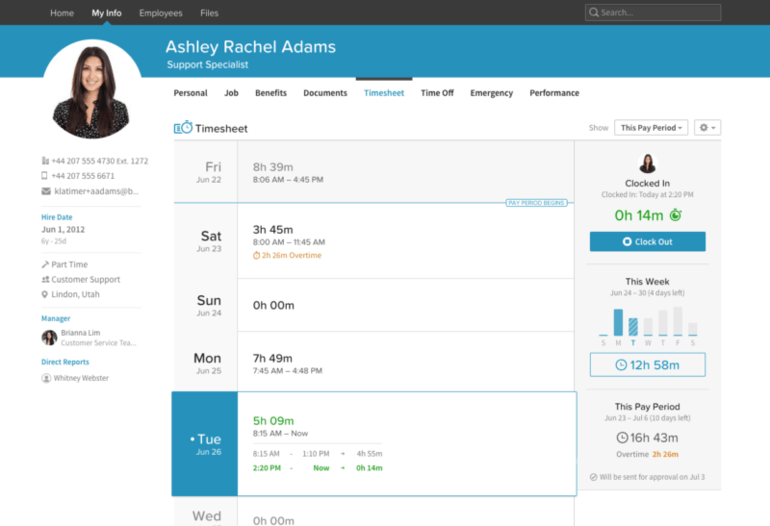This screenshot has height=526, width=770.
Task: Click the Customer Support team icon
Action: [45, 279]
